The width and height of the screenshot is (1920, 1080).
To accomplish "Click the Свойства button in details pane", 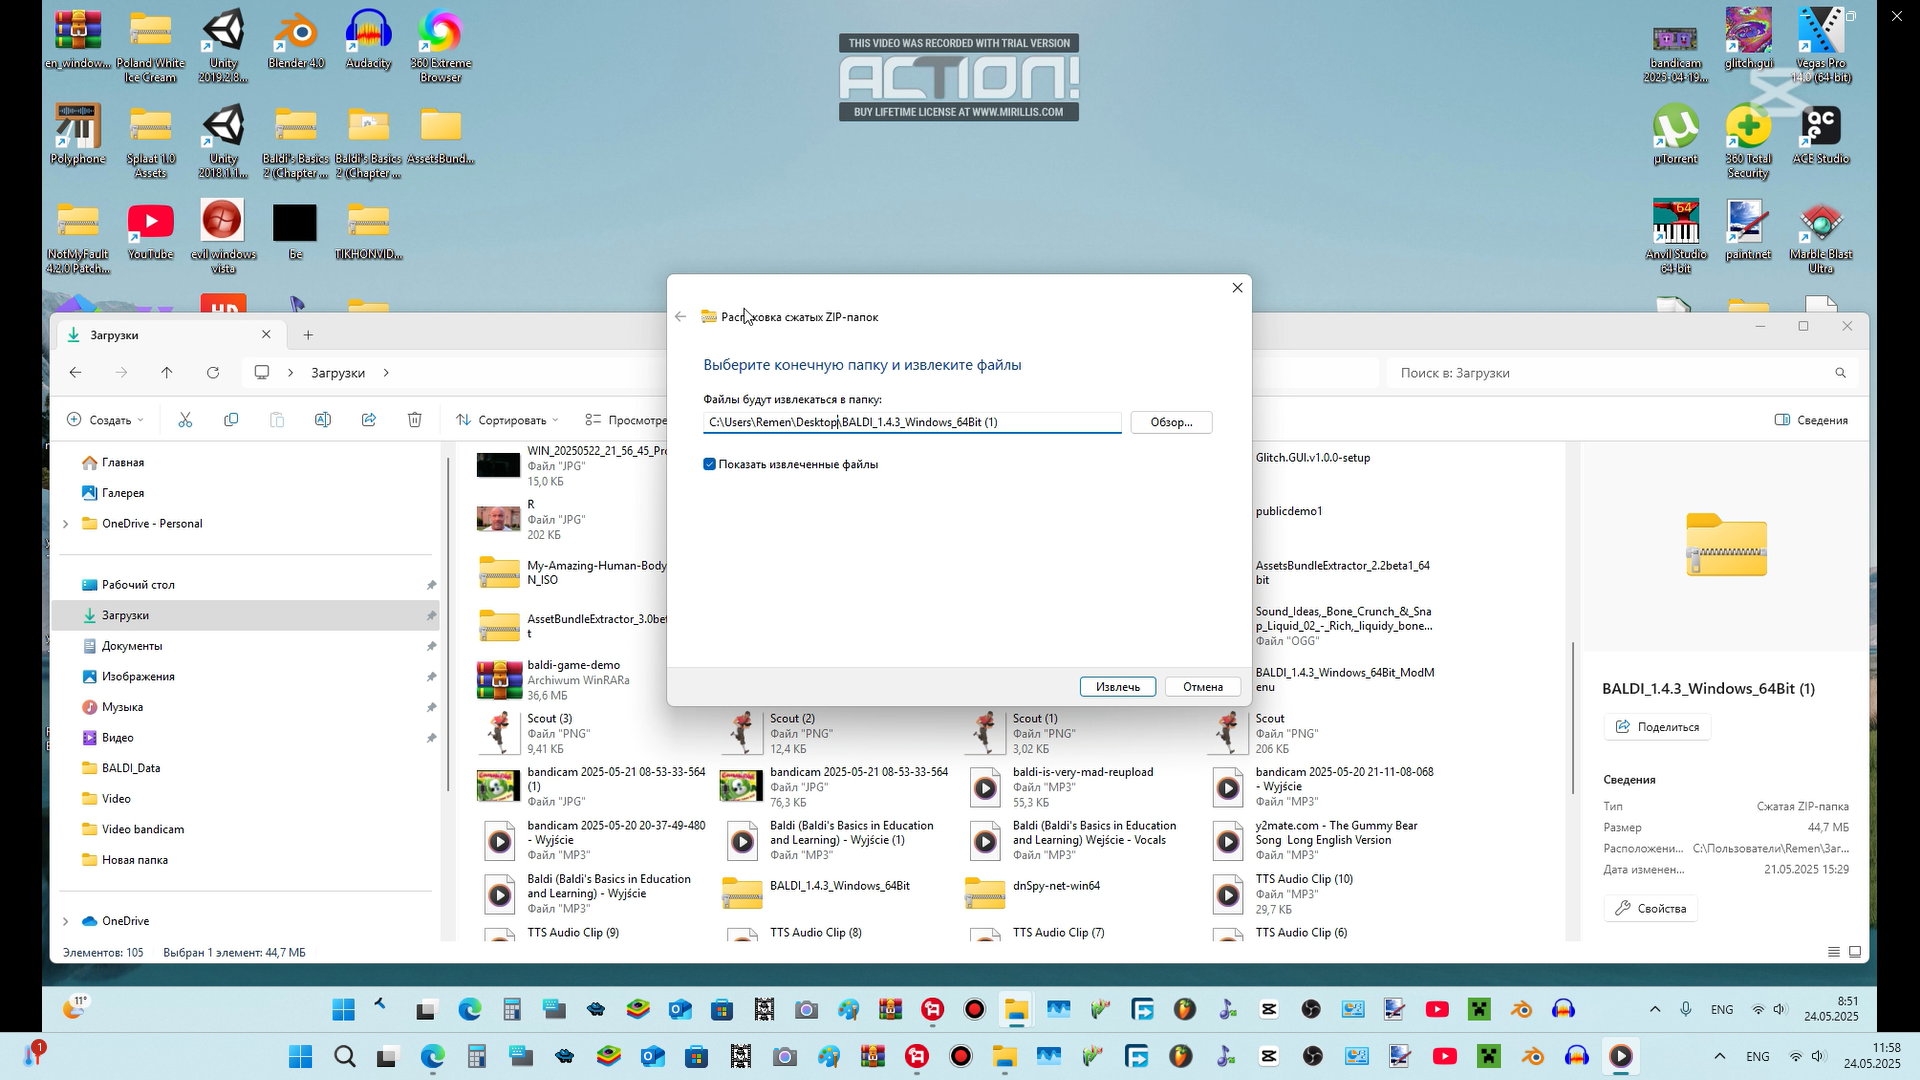I will point(1650,909).
